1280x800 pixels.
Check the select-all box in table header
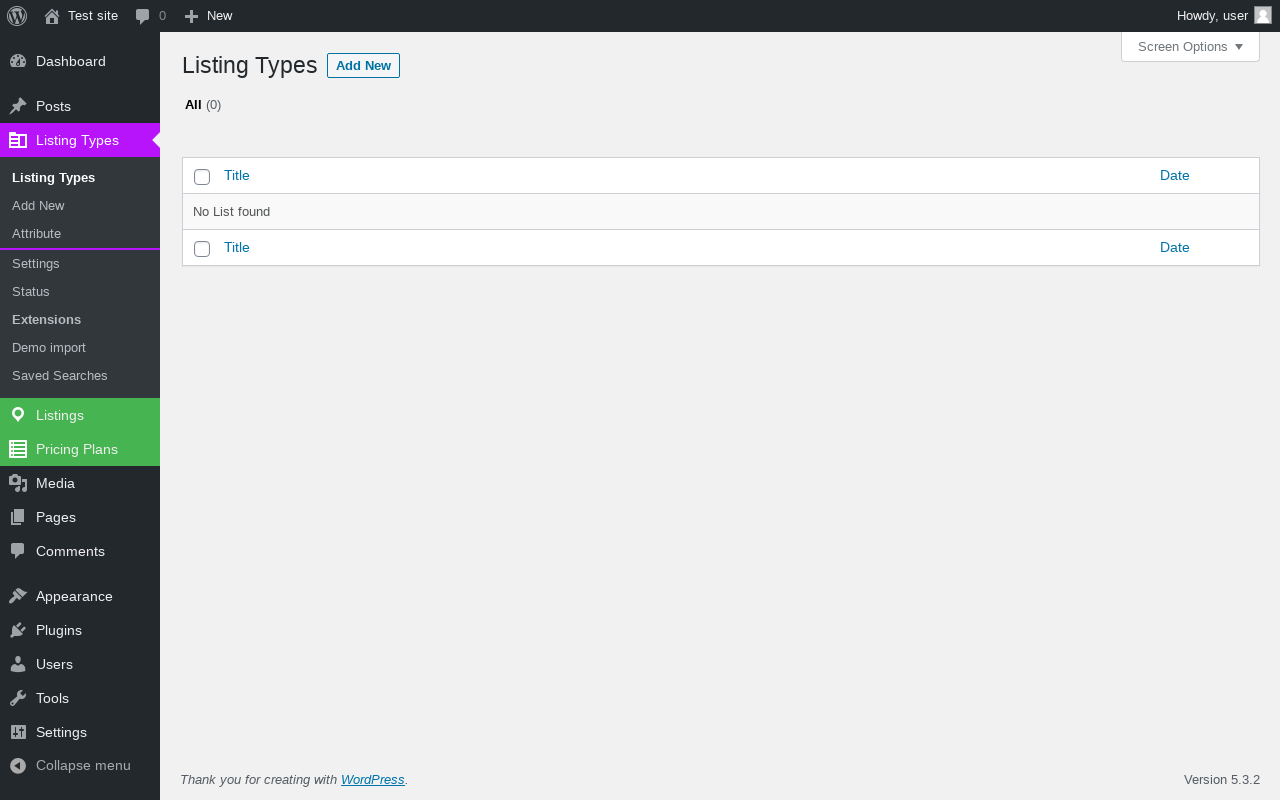(202, 177)
